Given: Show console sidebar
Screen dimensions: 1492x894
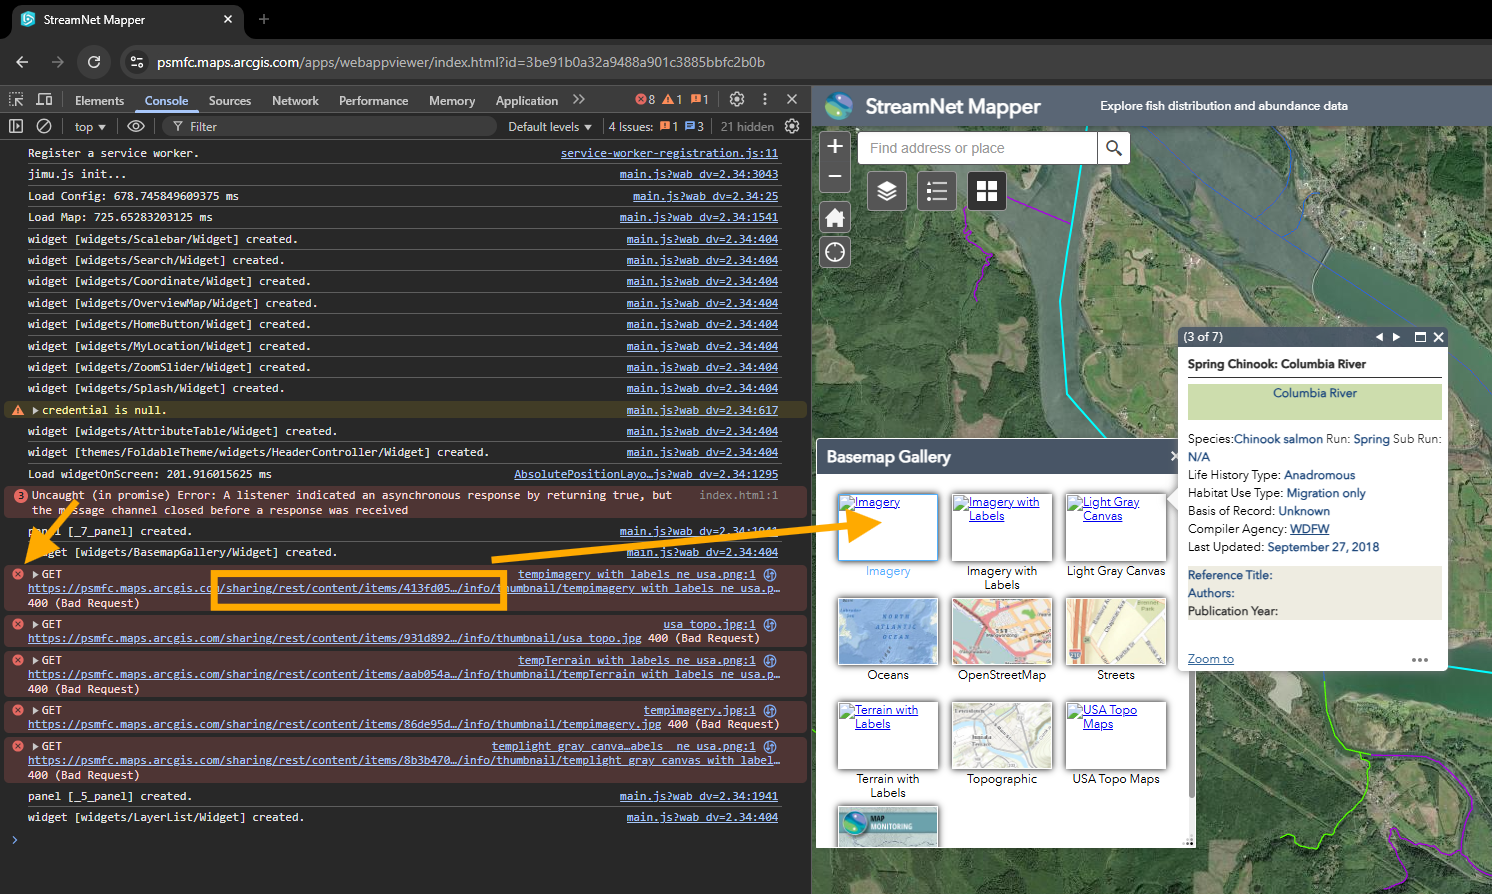Looking at the screenshot, I should point(16,126).
